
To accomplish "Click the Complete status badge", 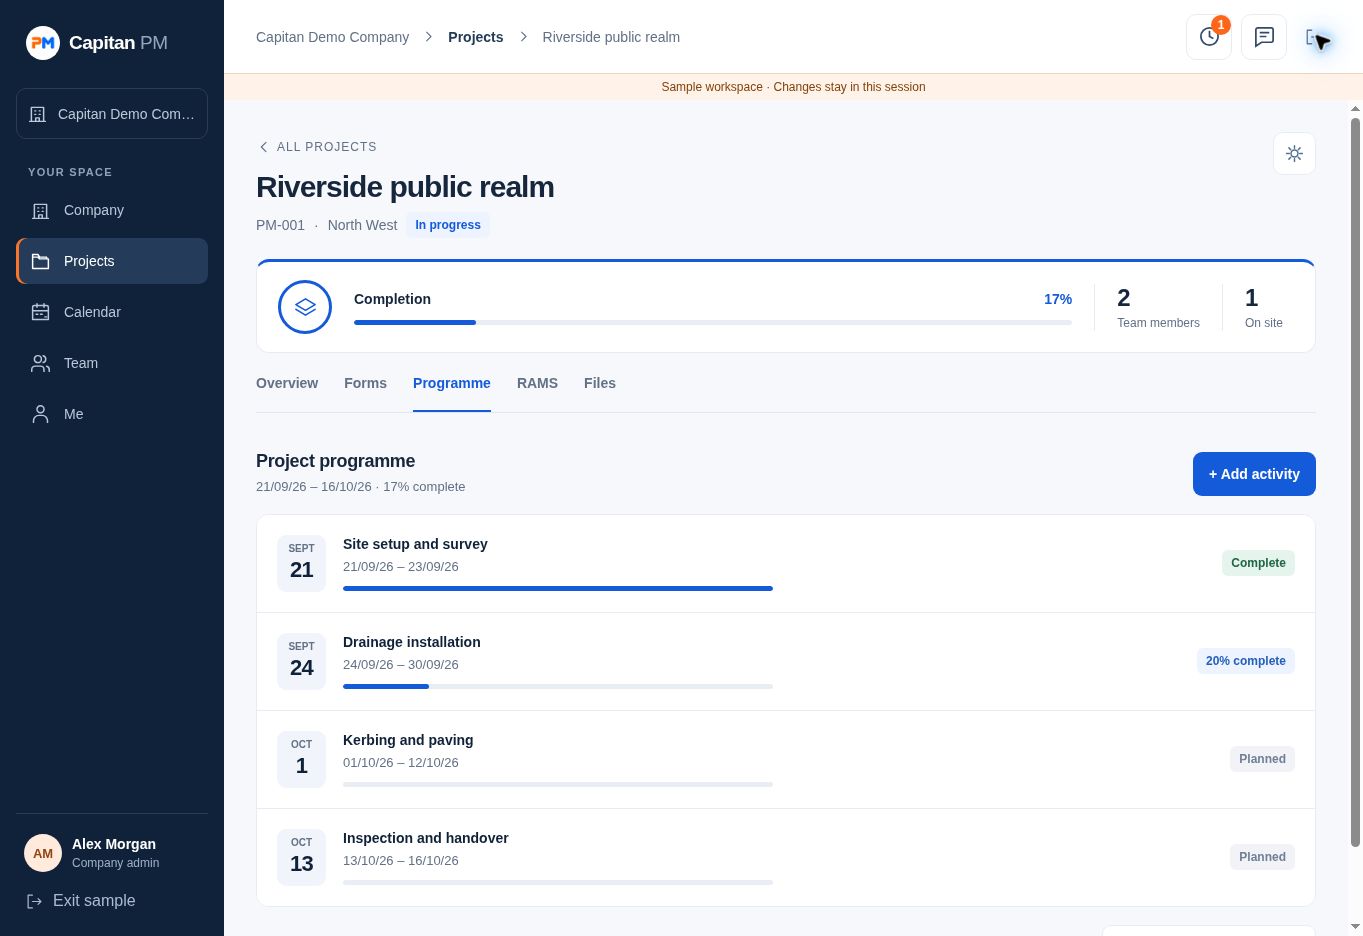I will pos(1258,563).
